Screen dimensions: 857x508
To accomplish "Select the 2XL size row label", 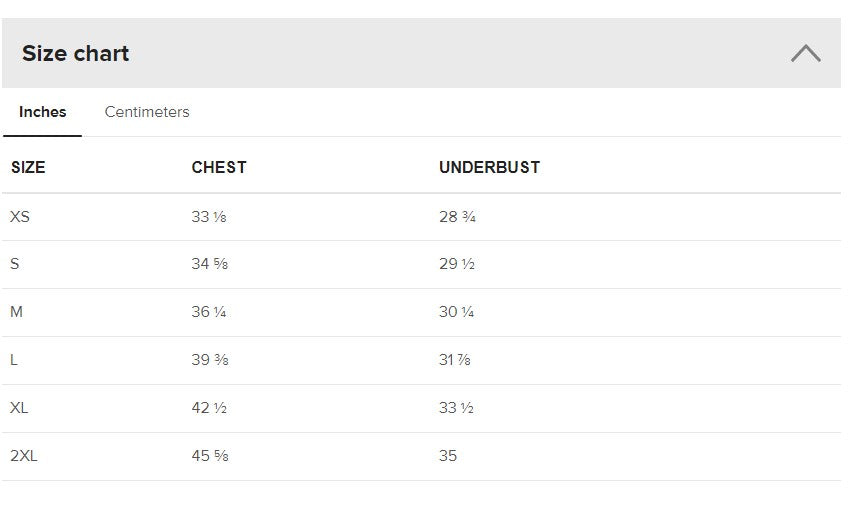I will coord(24,456).
